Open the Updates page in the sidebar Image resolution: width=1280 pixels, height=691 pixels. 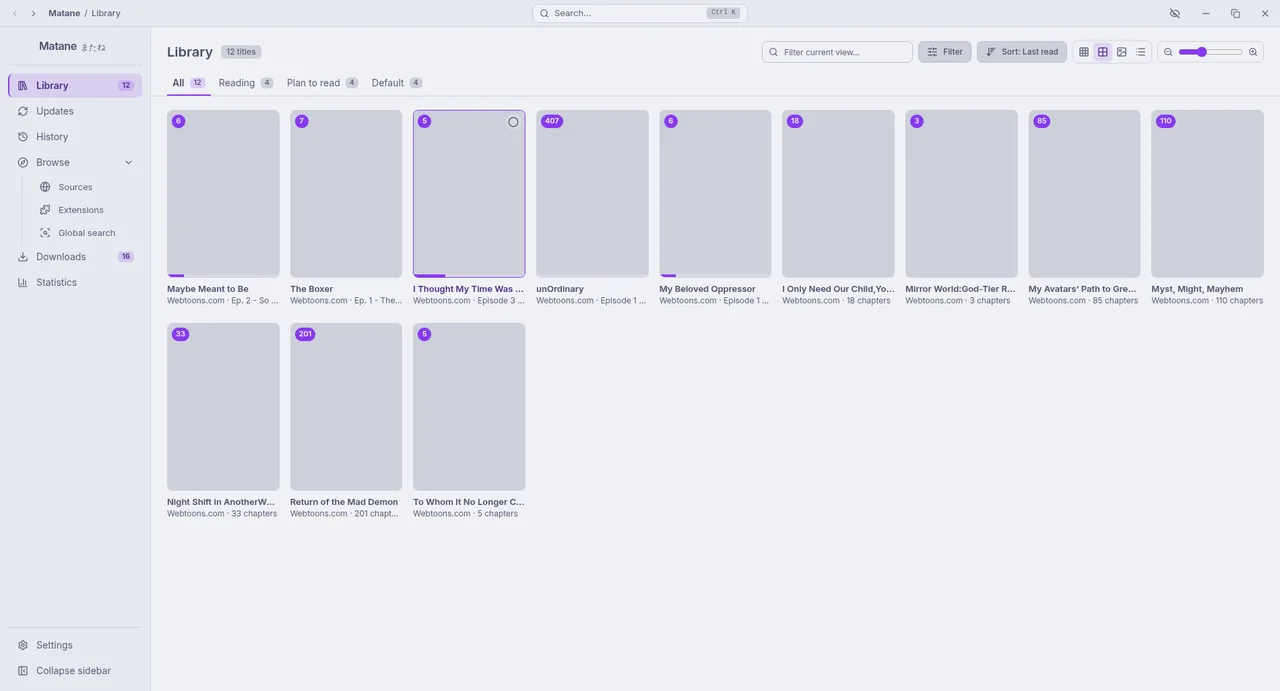coord(75,111)
